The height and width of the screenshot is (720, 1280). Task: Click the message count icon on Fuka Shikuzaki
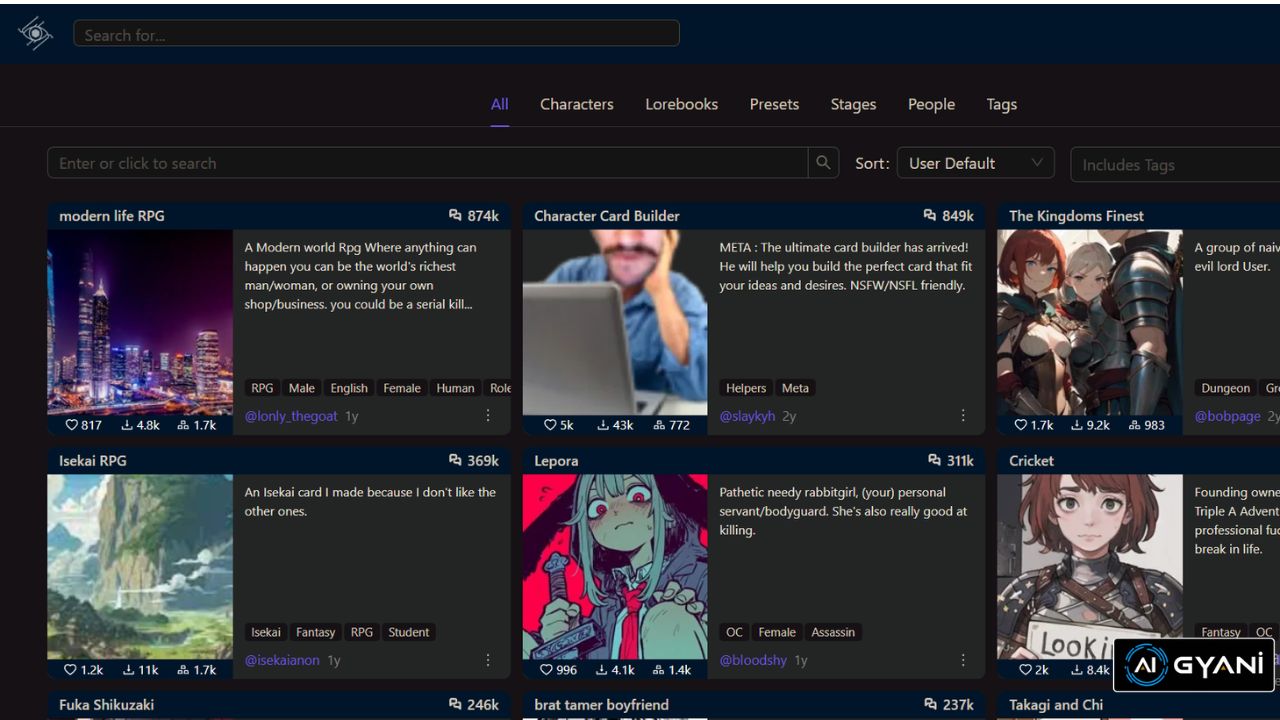pyautogui.click(x=455, y=704)
